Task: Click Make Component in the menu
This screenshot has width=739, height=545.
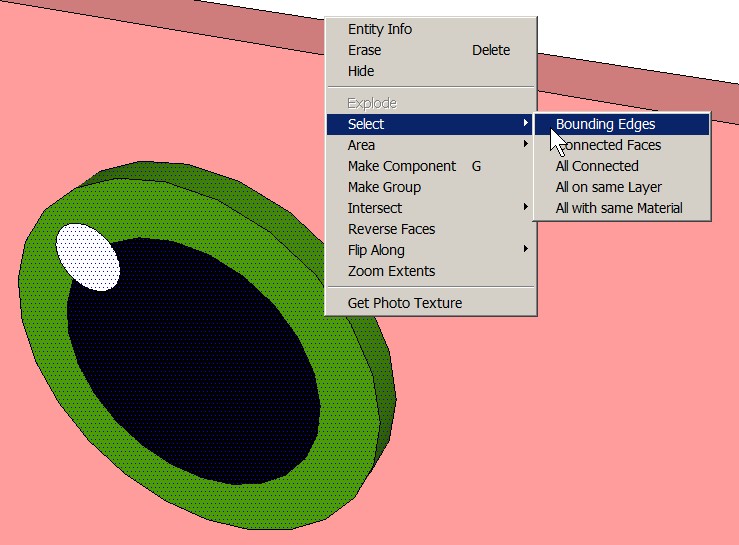Action: (401, 166)
